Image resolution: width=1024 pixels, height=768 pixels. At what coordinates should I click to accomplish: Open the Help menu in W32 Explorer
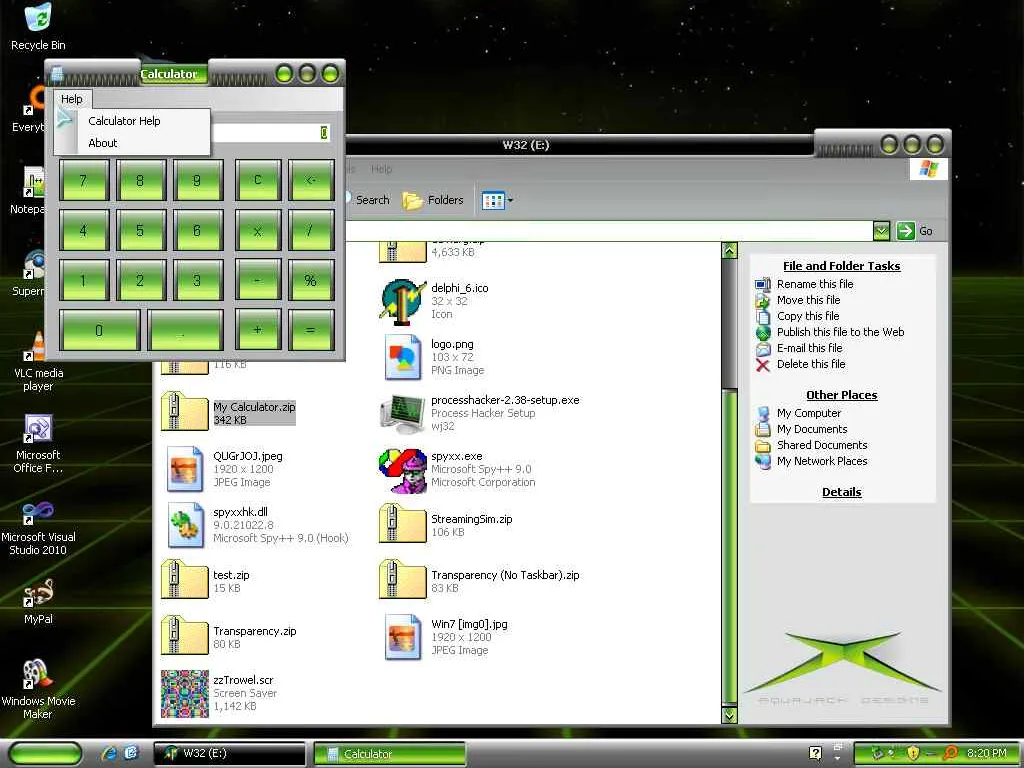[381, 169]
